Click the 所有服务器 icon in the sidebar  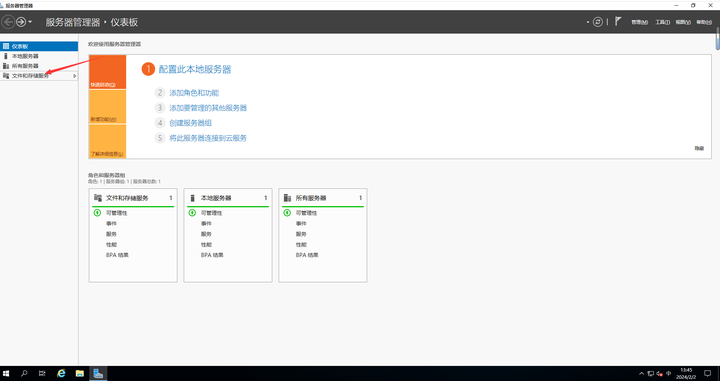point(6,66)
